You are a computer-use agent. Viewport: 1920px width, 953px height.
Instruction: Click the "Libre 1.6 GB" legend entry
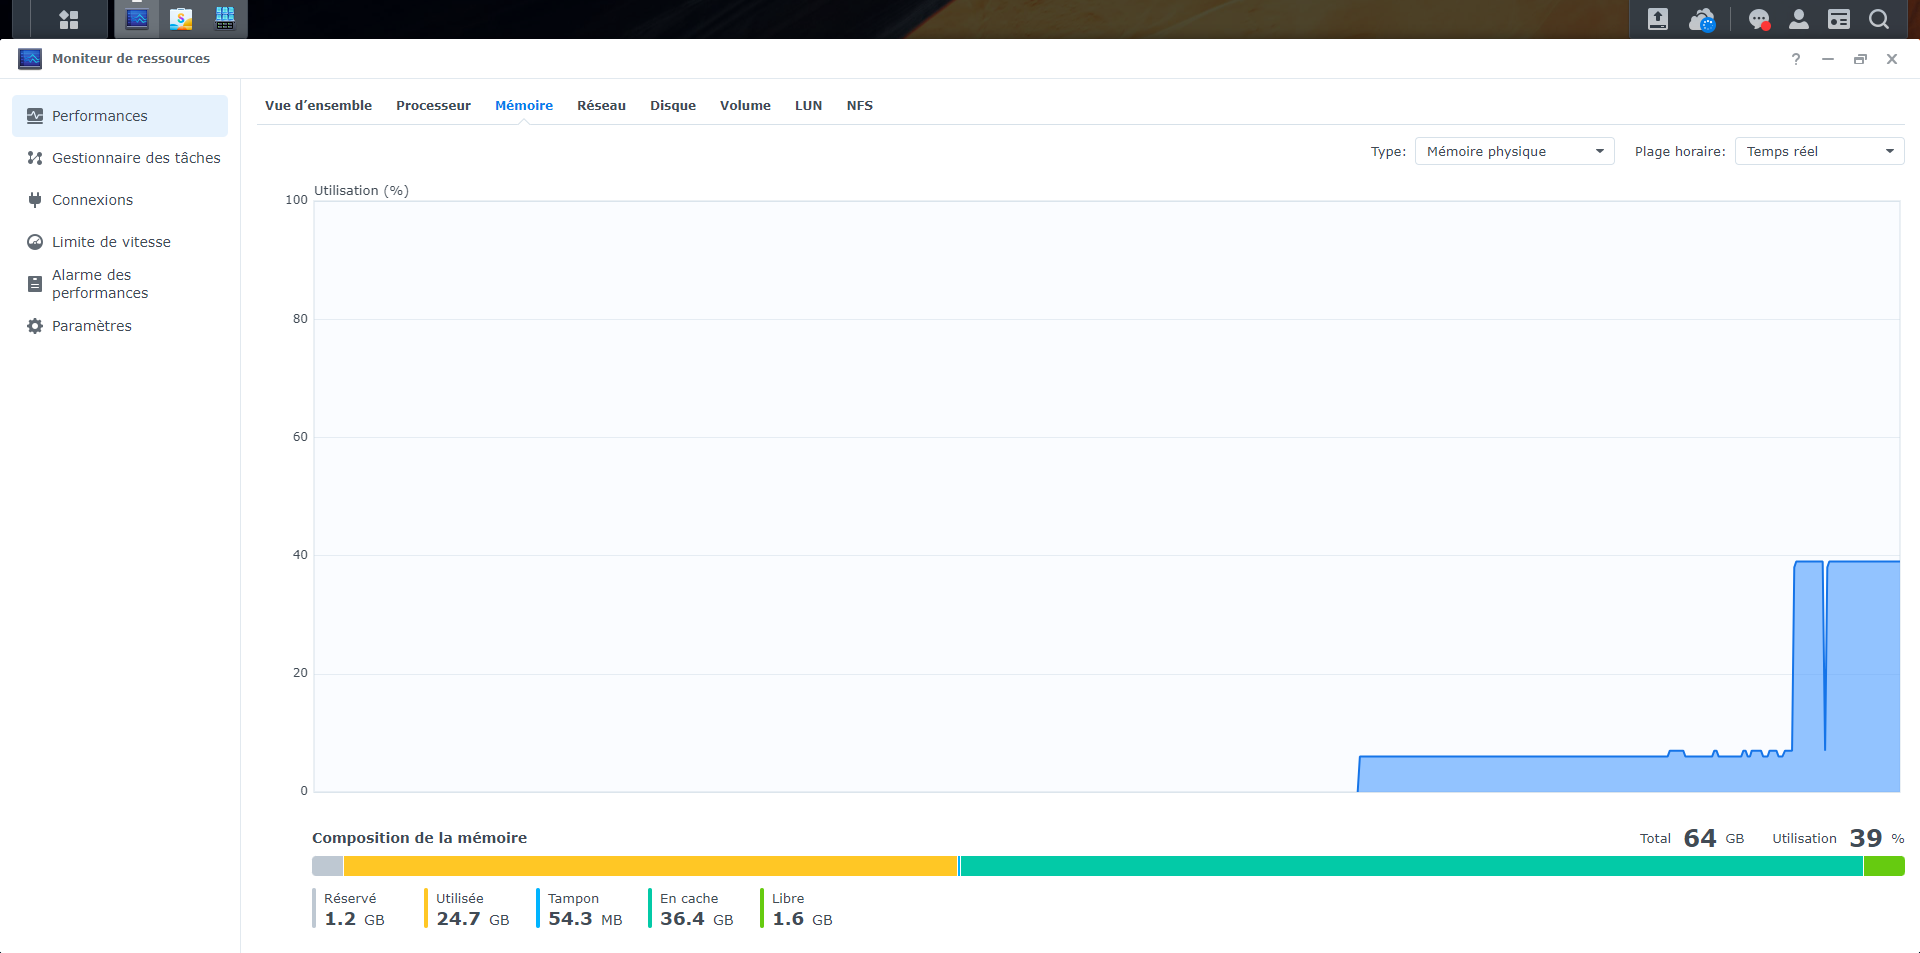798,909
